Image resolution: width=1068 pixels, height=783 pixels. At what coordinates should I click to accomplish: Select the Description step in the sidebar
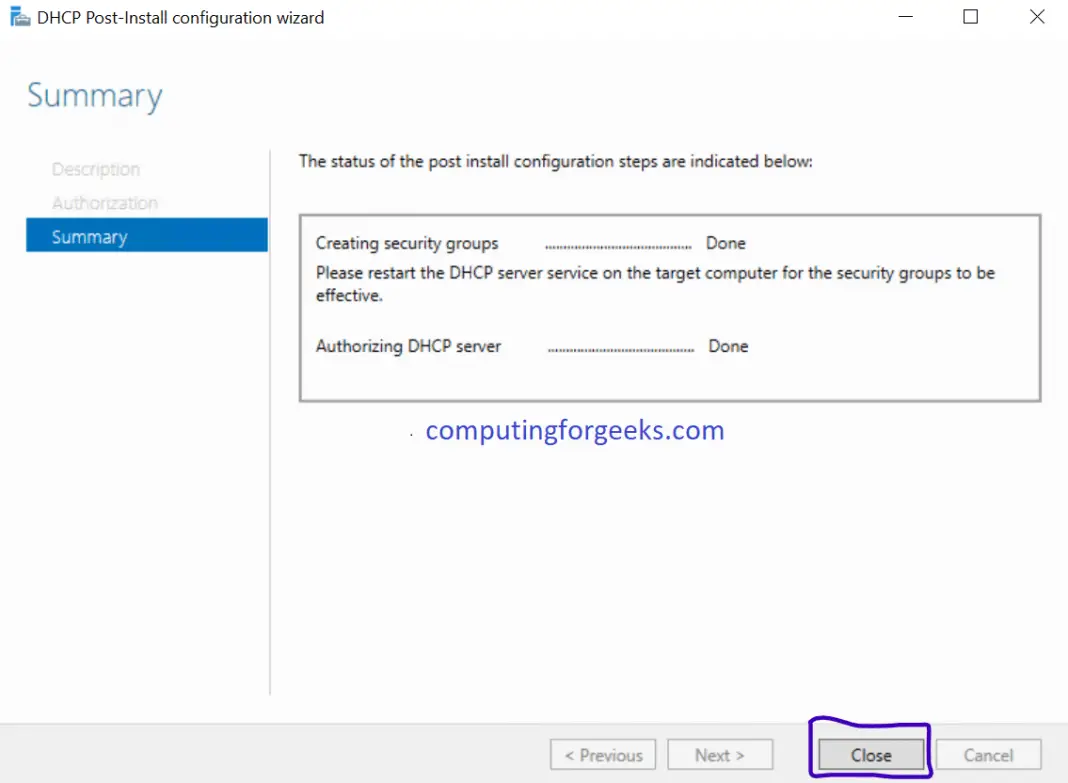coord(96,169)
